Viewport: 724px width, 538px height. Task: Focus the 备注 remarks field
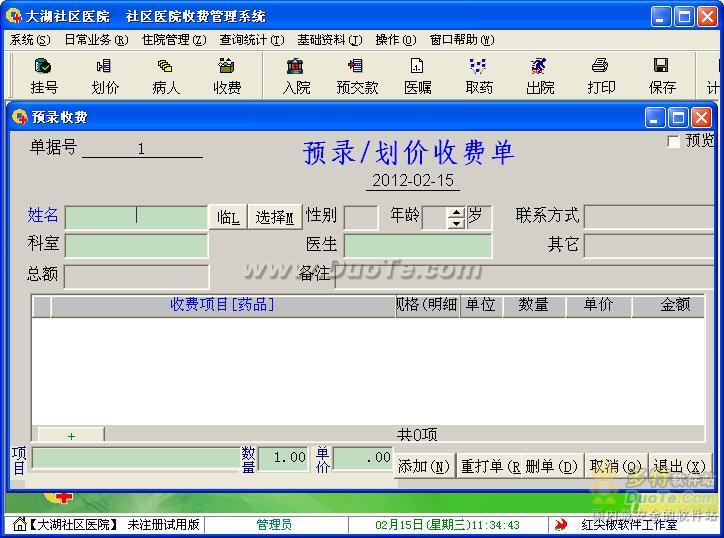(x=524, y=276)
